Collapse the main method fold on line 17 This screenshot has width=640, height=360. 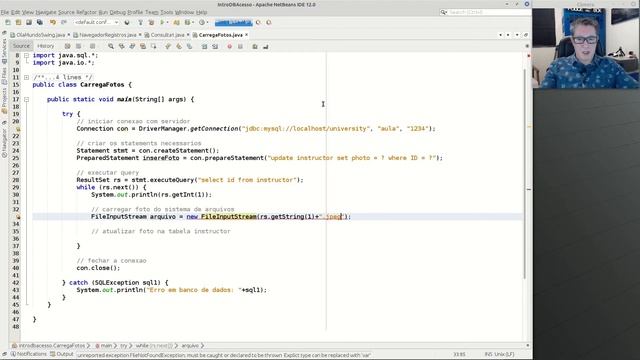26,99
